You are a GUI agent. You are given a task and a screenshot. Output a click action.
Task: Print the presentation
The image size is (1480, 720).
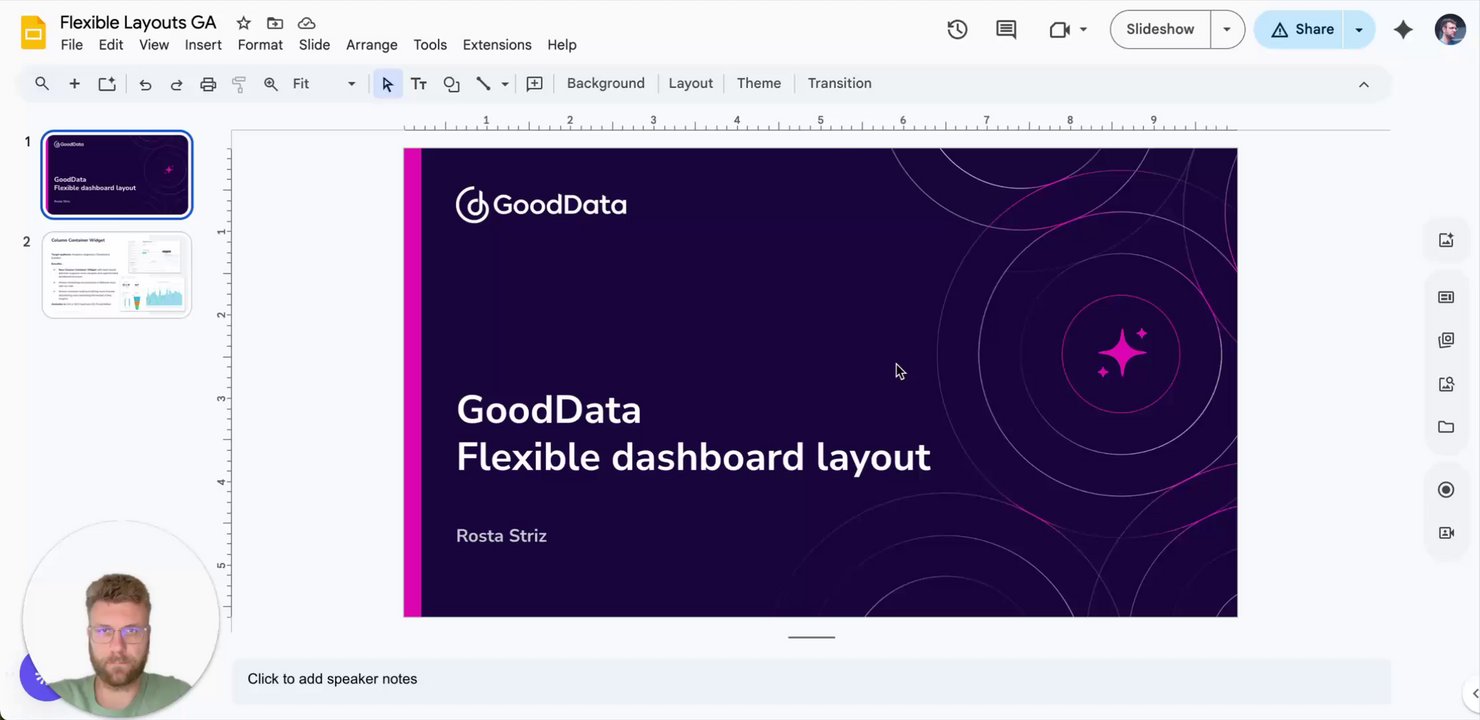coord(208,84)
